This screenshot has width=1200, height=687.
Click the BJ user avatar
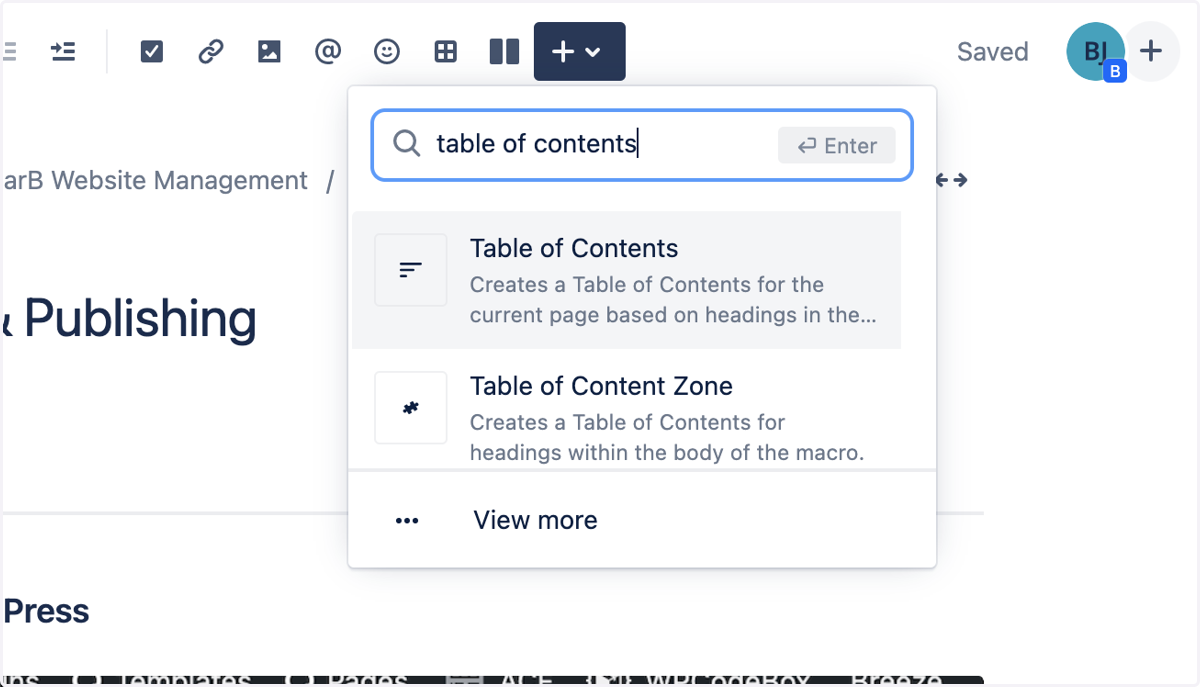tap(1095, 51)
